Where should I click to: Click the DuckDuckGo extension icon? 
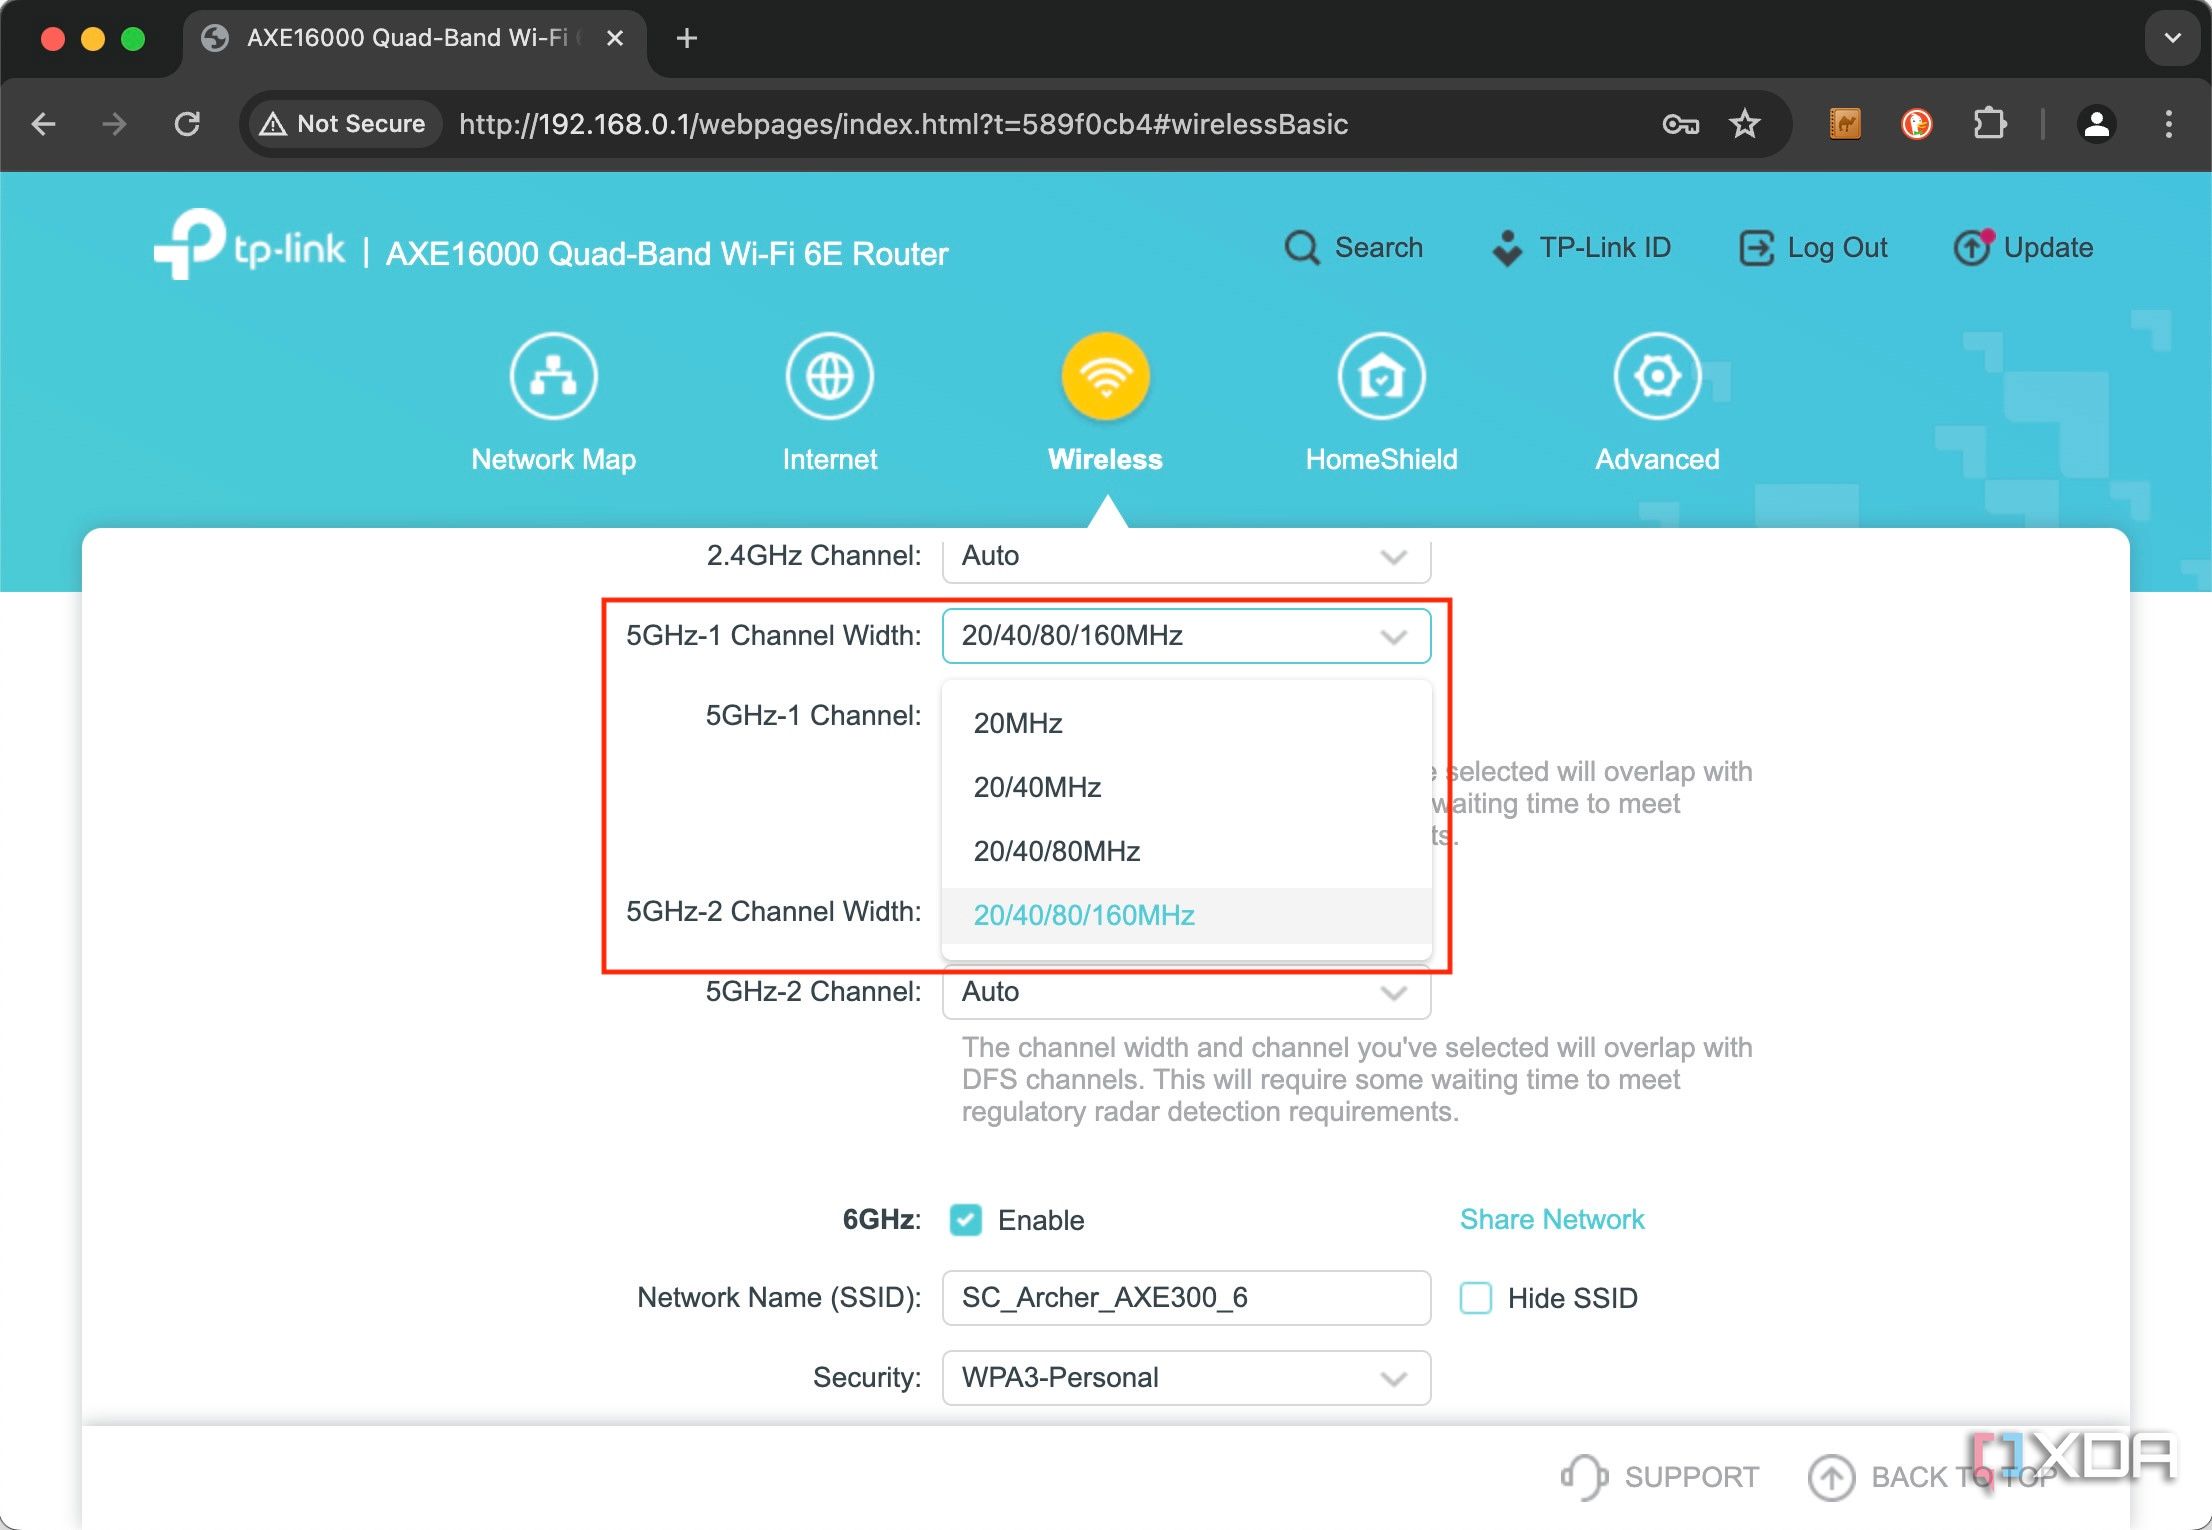coord(1916,124)
